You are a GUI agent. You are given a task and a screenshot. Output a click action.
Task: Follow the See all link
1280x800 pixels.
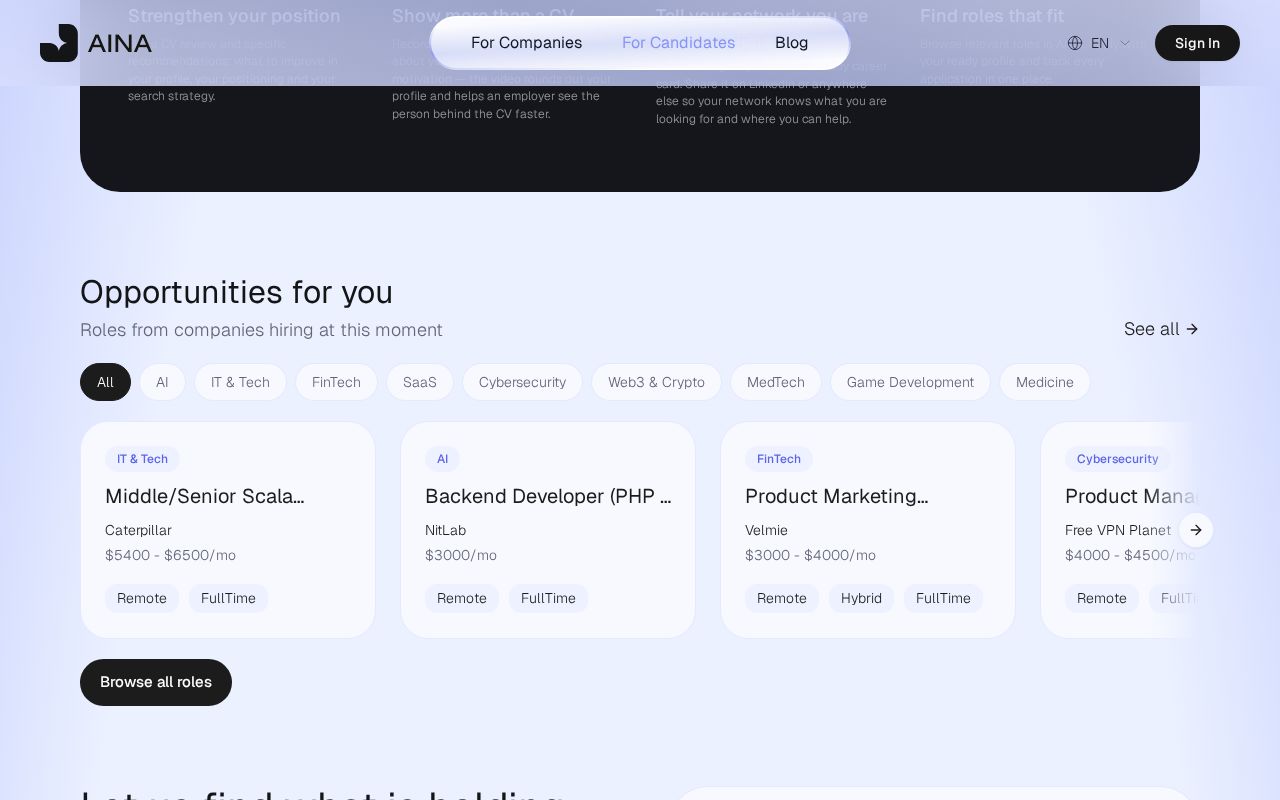click(1161, 329)
